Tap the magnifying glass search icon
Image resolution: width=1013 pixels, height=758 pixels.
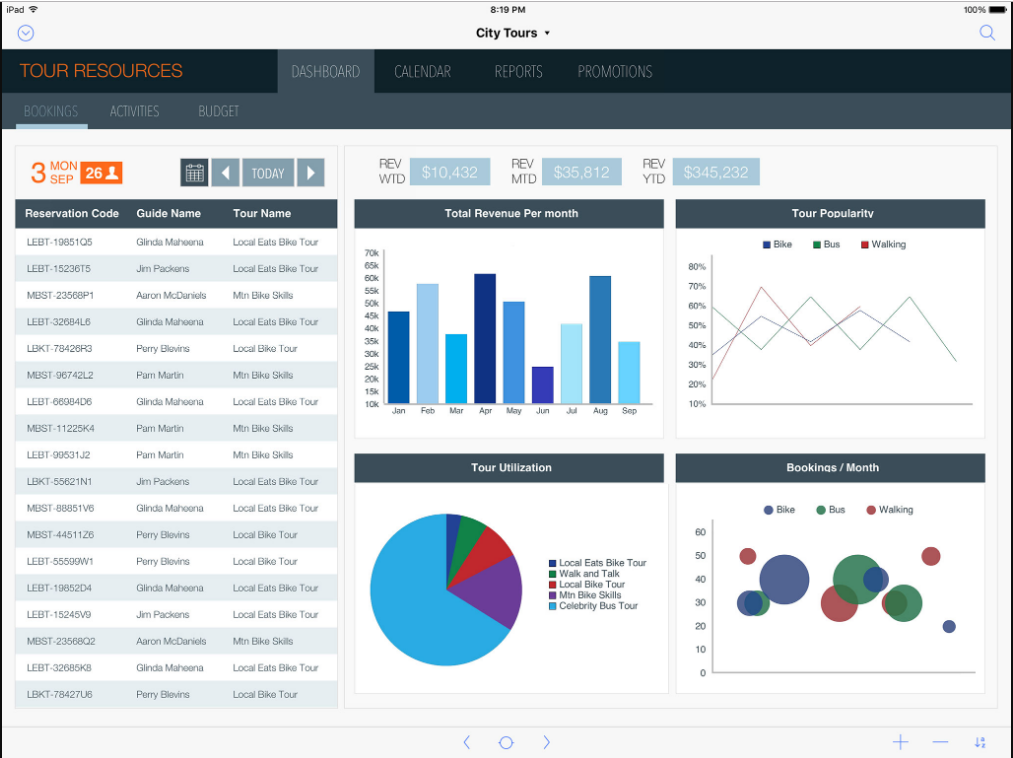(x=987, y=33)
